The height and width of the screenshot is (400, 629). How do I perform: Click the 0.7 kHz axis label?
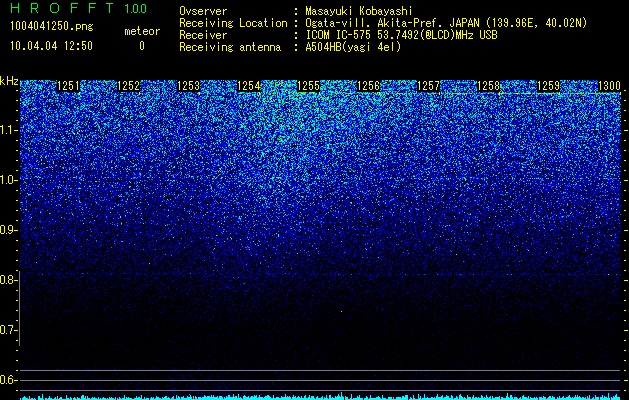7,330
